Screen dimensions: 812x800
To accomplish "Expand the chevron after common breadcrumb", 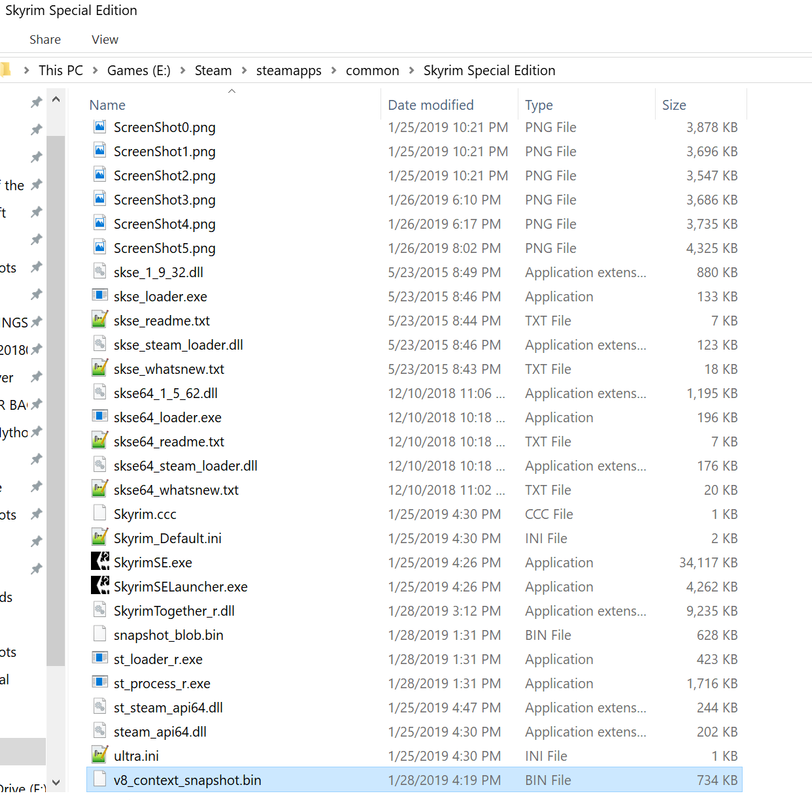I will [x=411, y=70].
